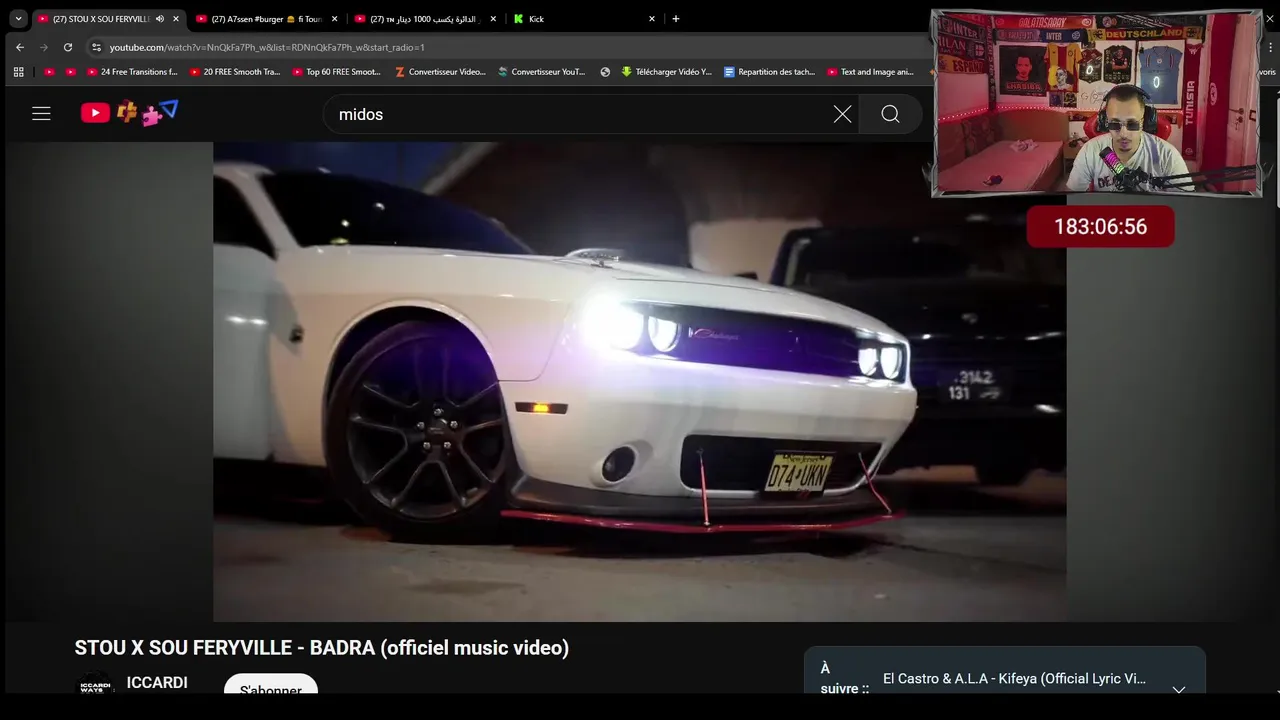This screenshot has height=720, width=1280.
Task: Close the STOU X SOU FERYVILLE tab
Action: point(176,19)
